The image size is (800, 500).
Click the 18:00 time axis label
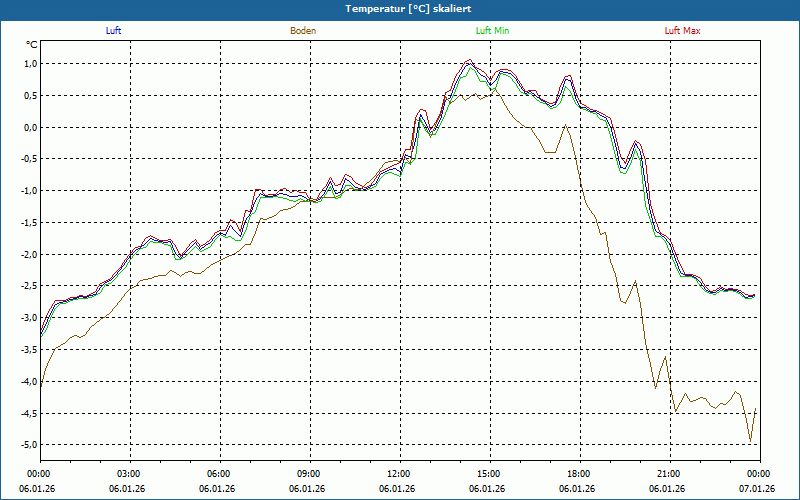(x=580, y=474)
